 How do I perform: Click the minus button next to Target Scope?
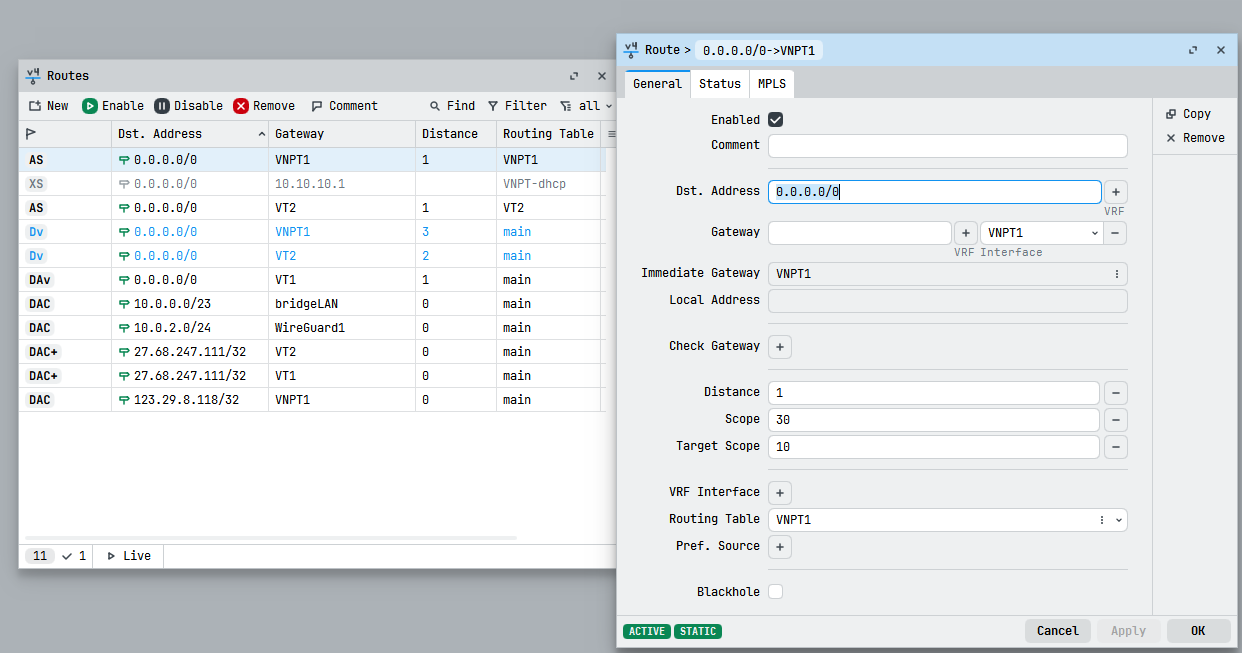click(x=1116, y=447)
